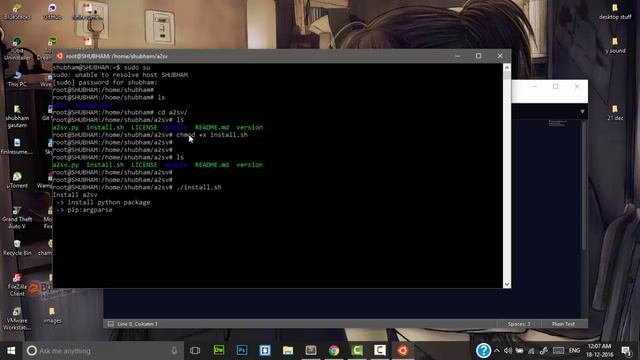Screen dimensions: 640x360
Task: Launch Photoshop from the taskbar
Action: 242,351
